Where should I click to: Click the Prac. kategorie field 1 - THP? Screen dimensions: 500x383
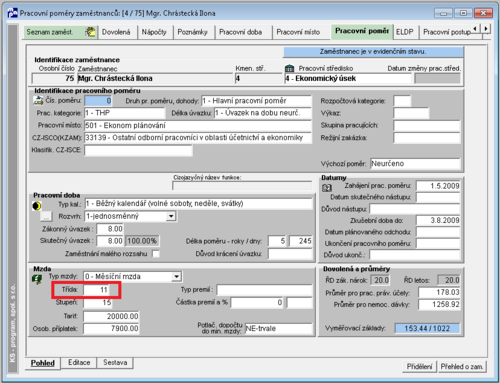(125, 113)
